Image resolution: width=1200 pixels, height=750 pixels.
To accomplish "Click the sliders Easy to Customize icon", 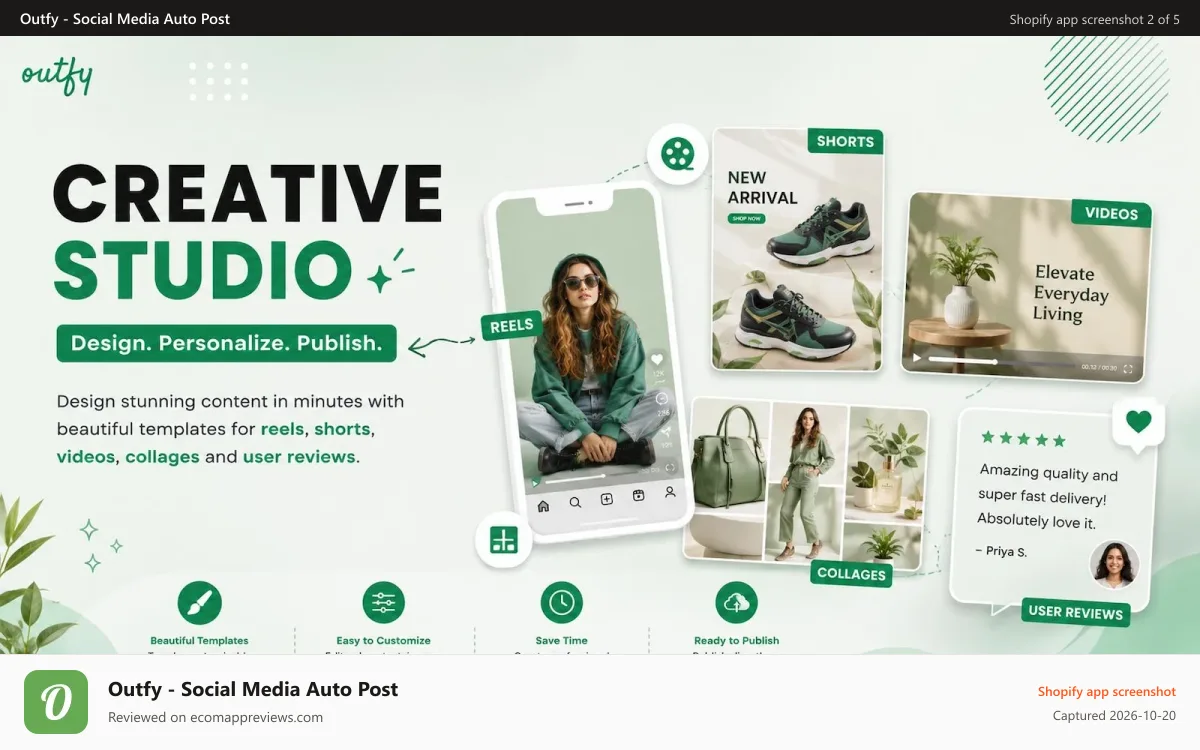I will point(383,603).
